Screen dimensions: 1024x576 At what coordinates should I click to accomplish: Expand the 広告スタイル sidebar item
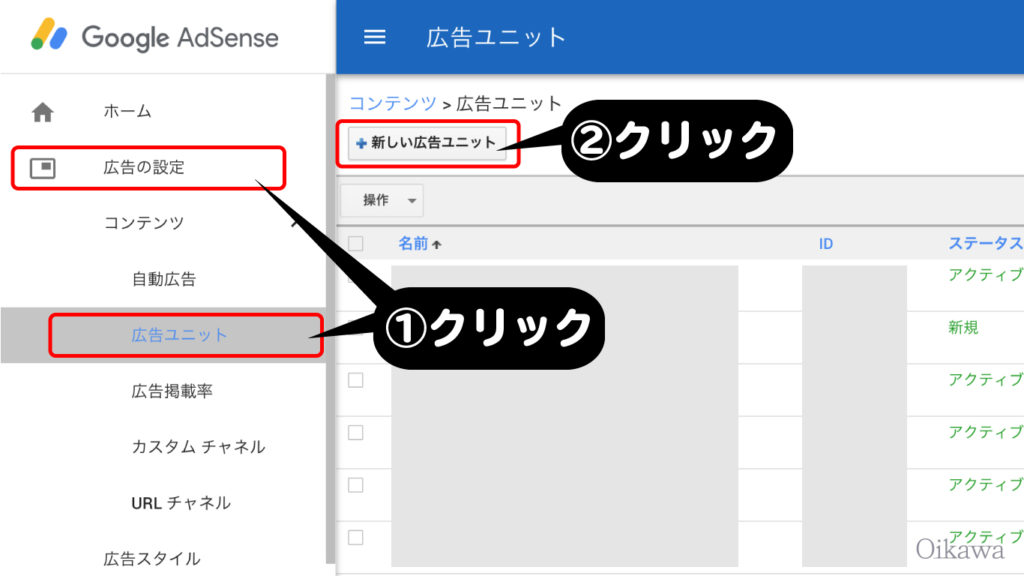pos(152,558)
